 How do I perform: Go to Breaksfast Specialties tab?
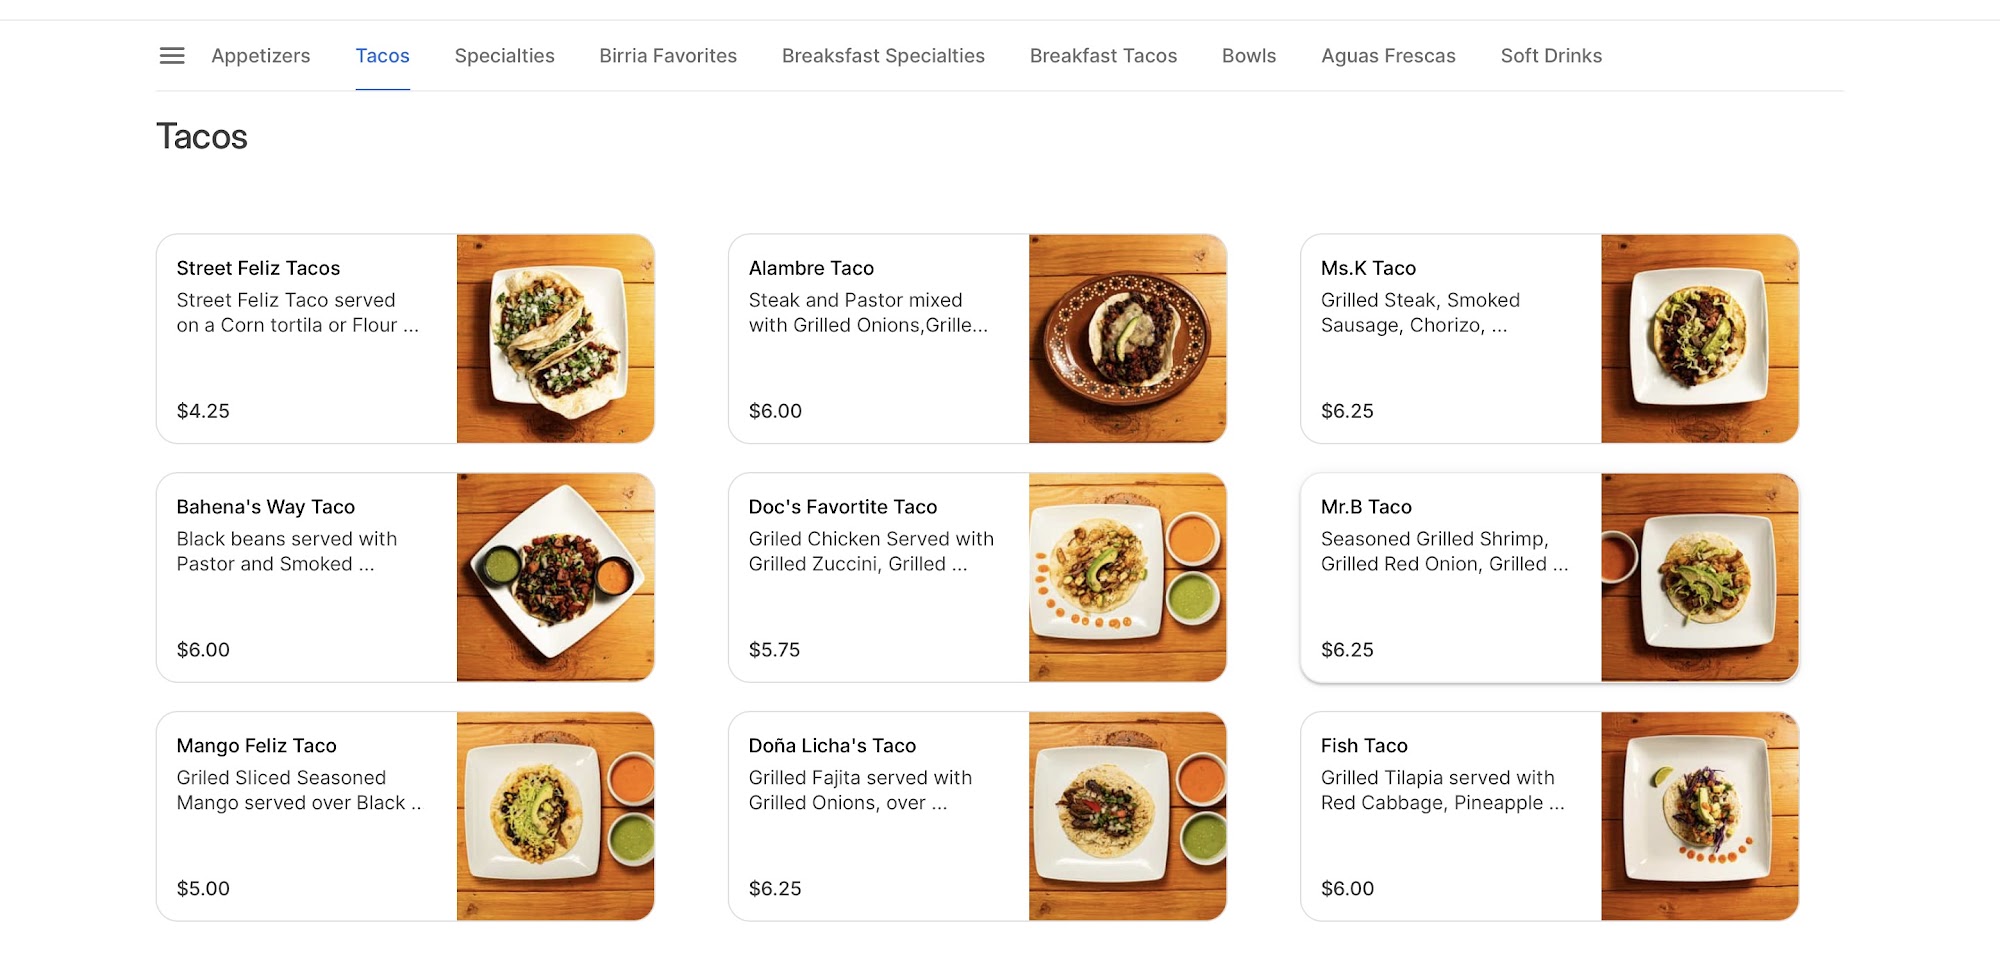[x=883, y=56]
